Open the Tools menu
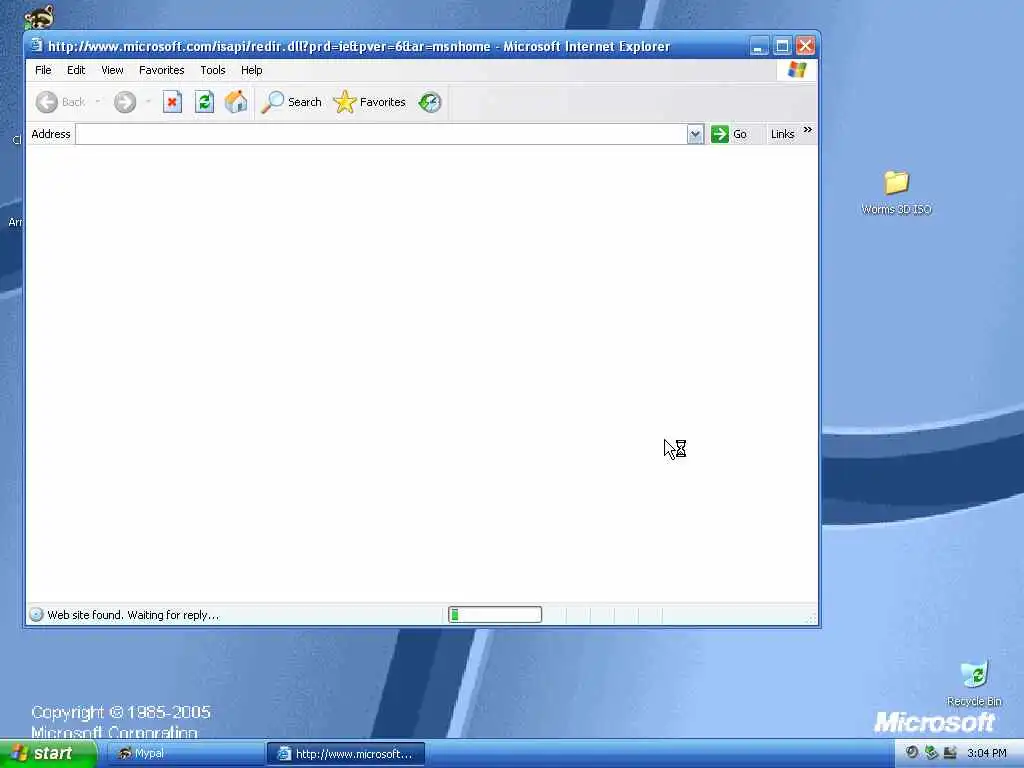The height and width of the screenshot is (768, 1024). 213,70
